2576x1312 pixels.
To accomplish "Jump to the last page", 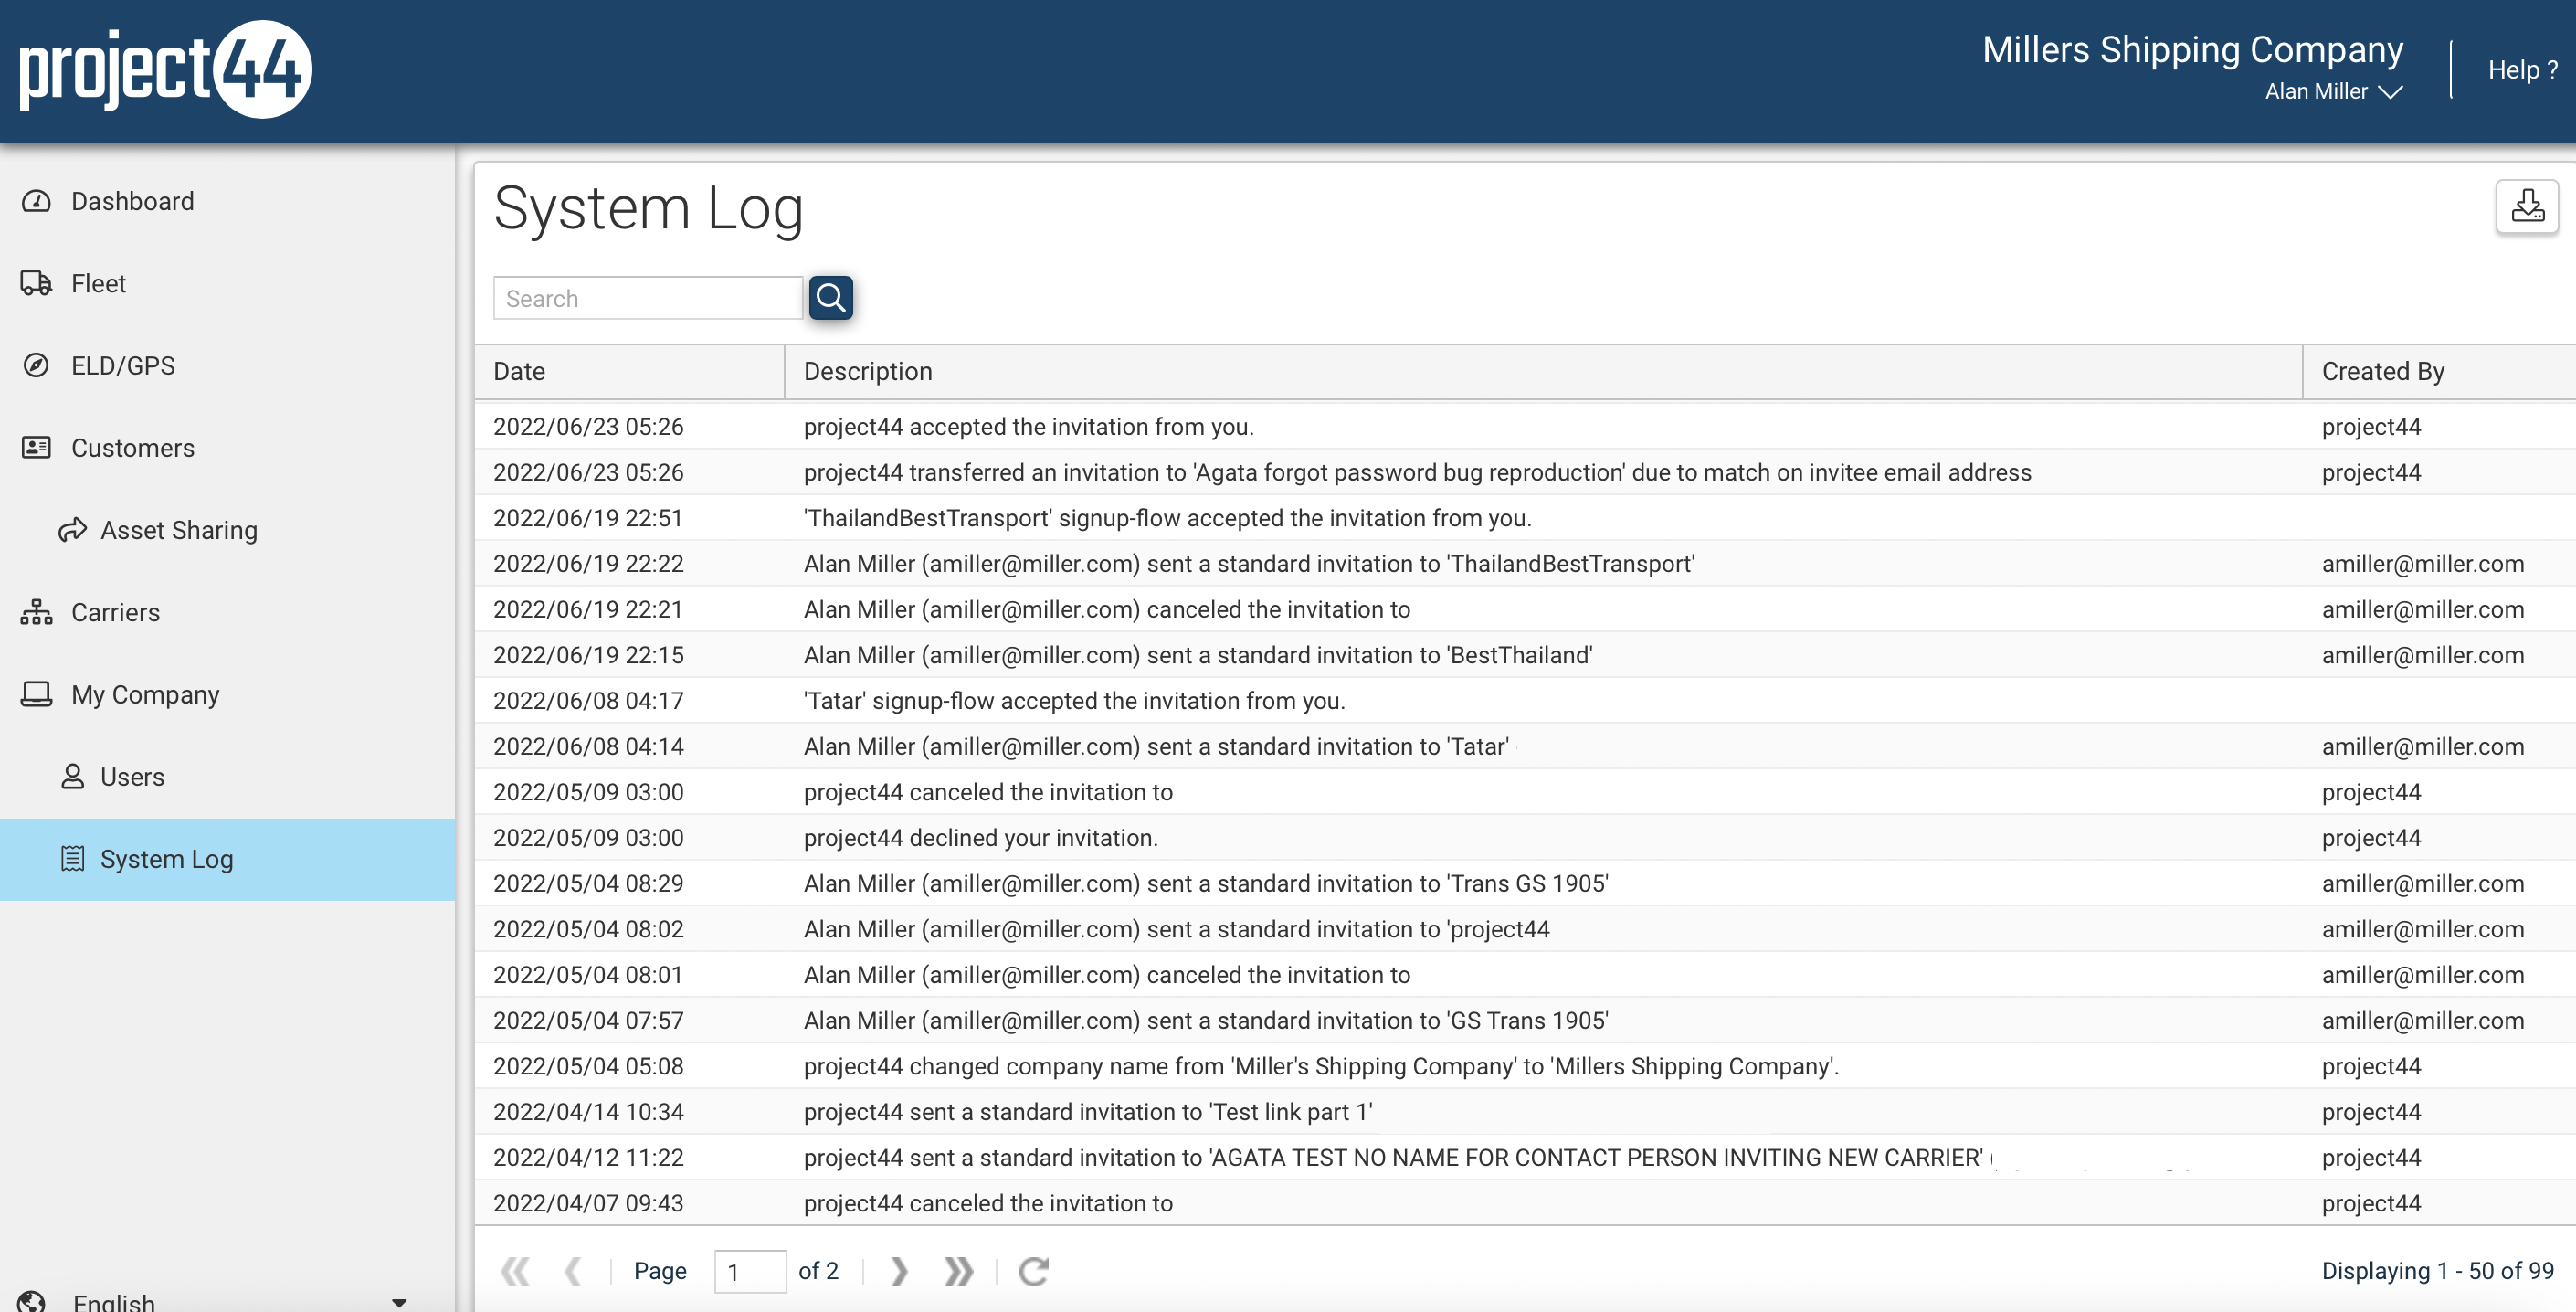I will click(957, 1270).
